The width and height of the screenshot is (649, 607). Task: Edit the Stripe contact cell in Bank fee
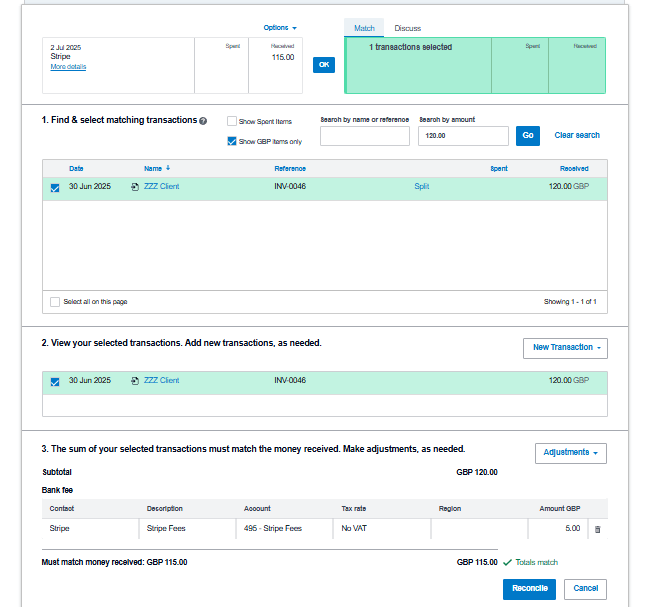tap(90, 529)
